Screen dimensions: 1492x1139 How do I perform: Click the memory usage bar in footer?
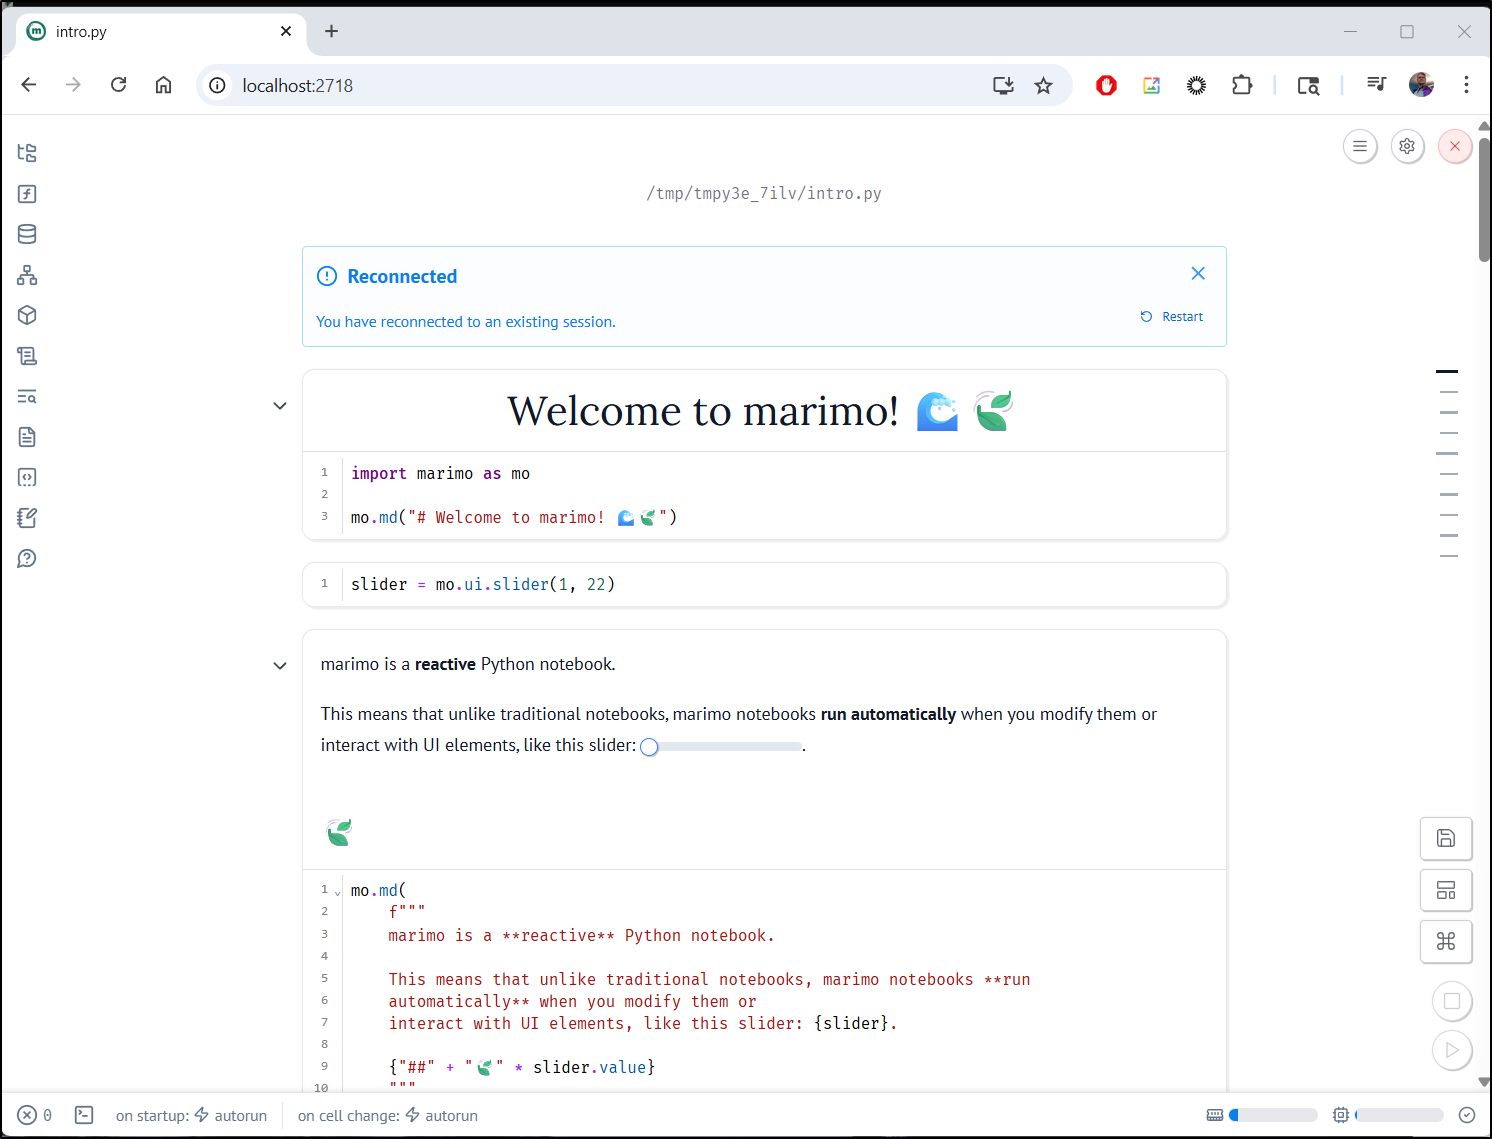1273,1115
